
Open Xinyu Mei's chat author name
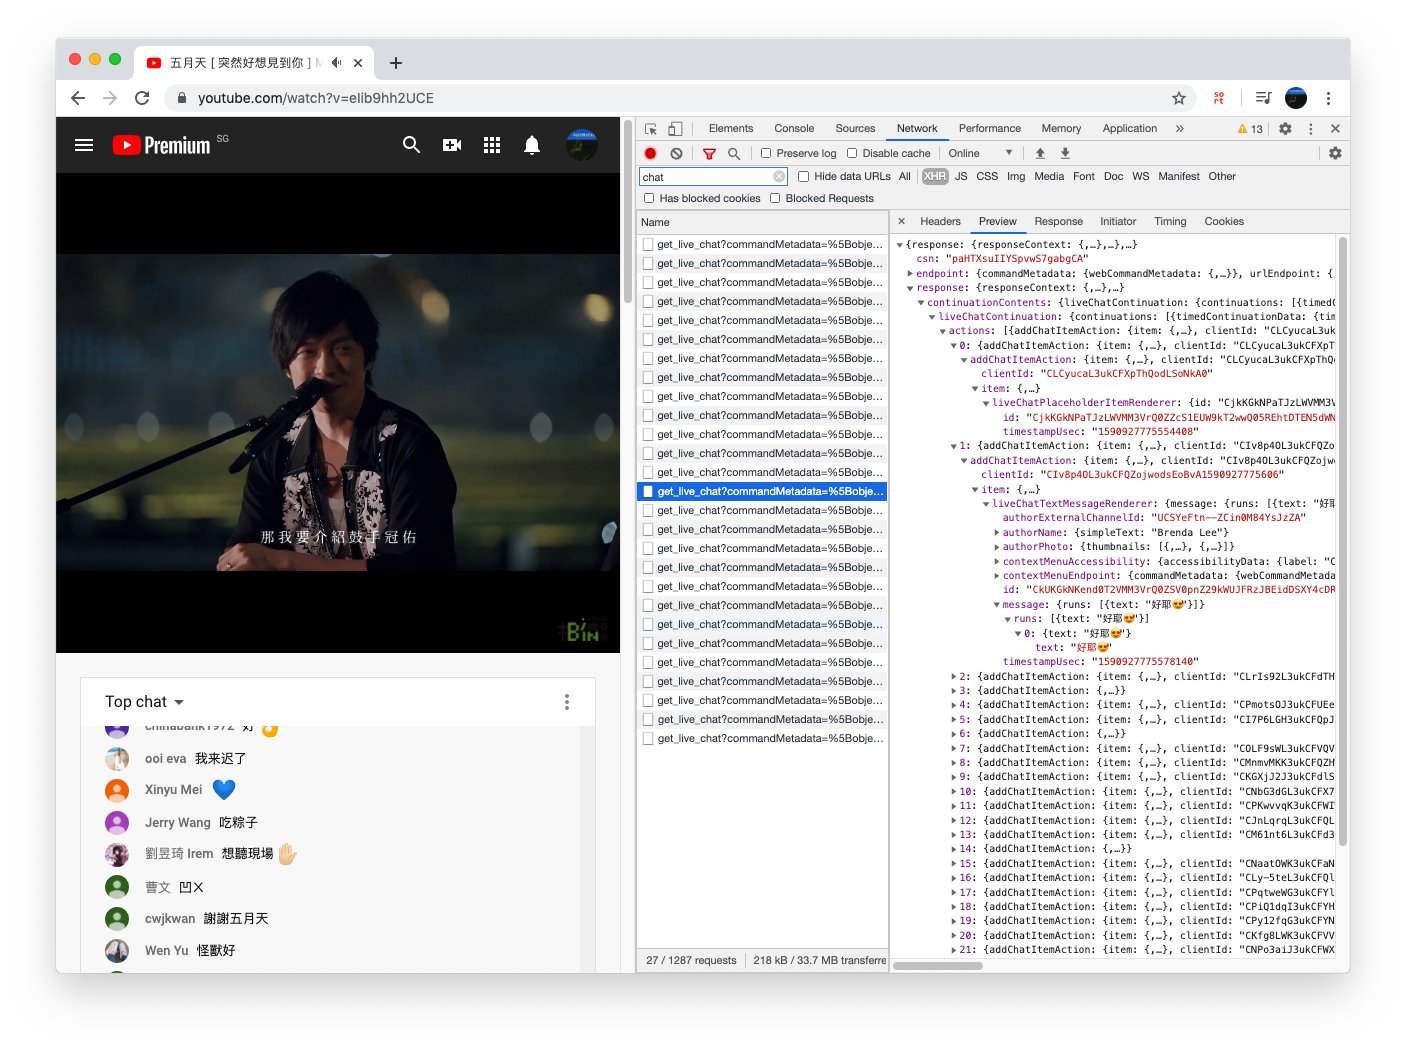pos(173,790)
